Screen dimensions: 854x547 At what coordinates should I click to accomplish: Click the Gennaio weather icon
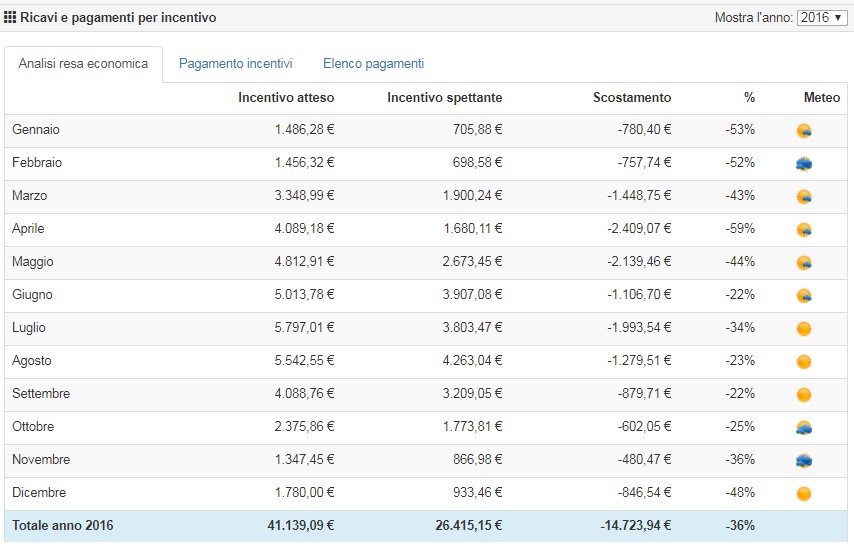pos(803,131)
